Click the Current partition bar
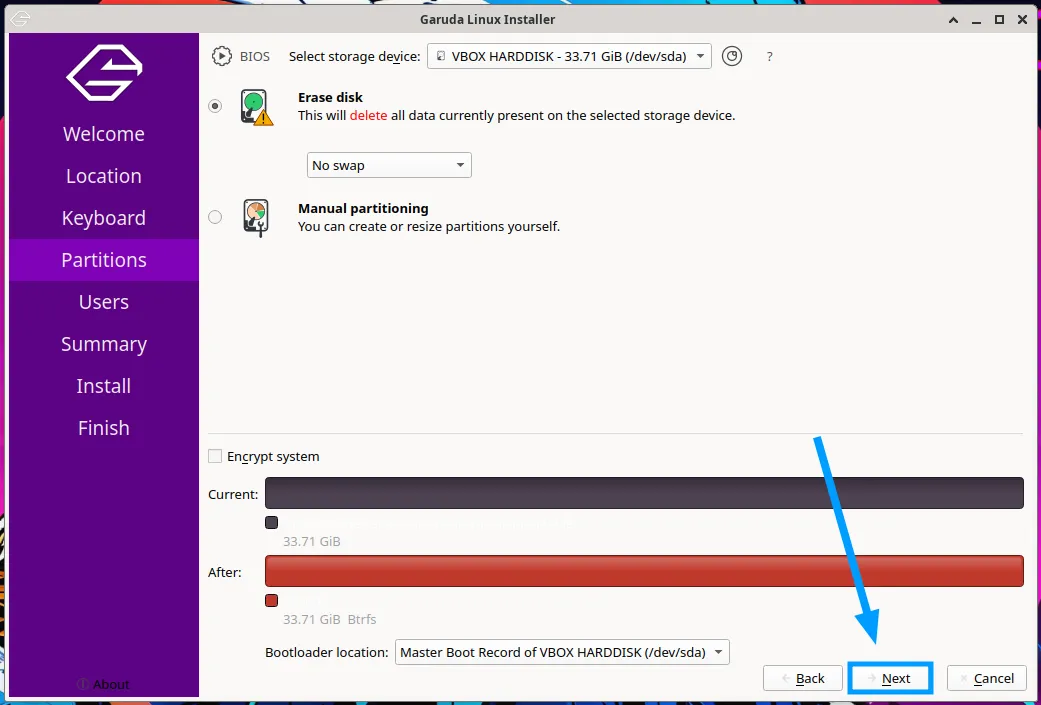 (x=644, y=493)
